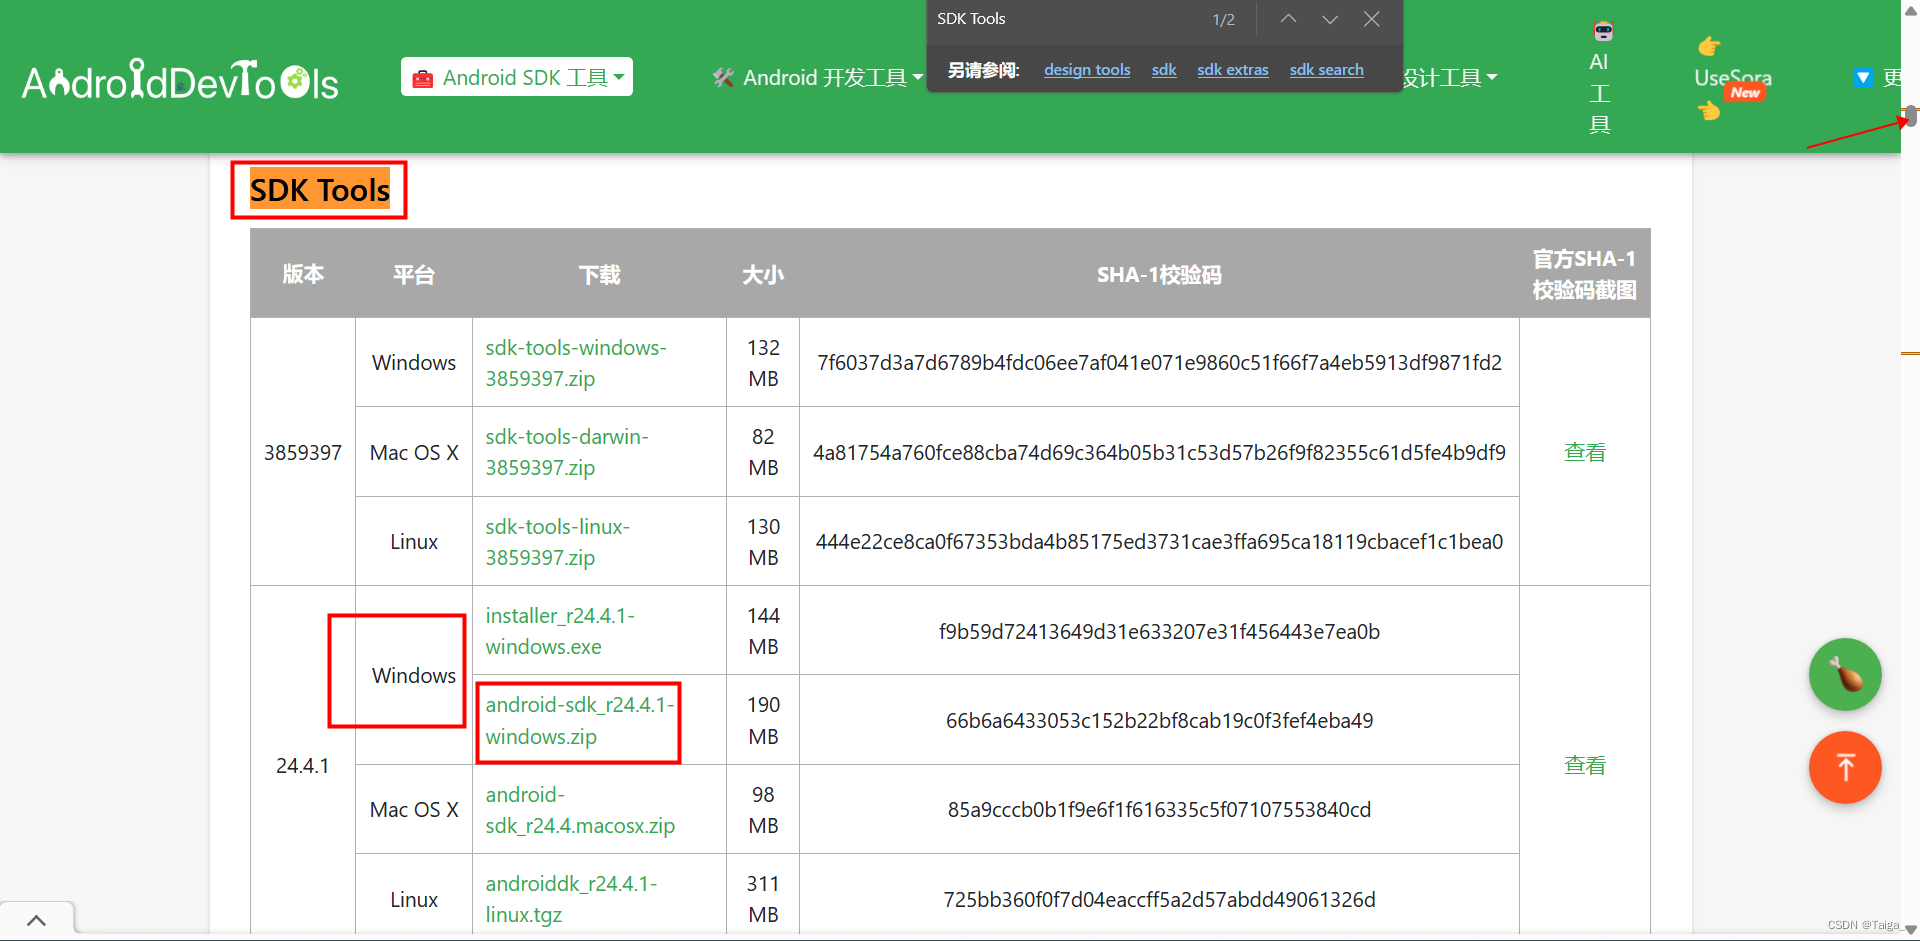Select SHA-1 hash starting 444e22ce
Viewport: 1920px width, 941px height.
point(1159,542)
